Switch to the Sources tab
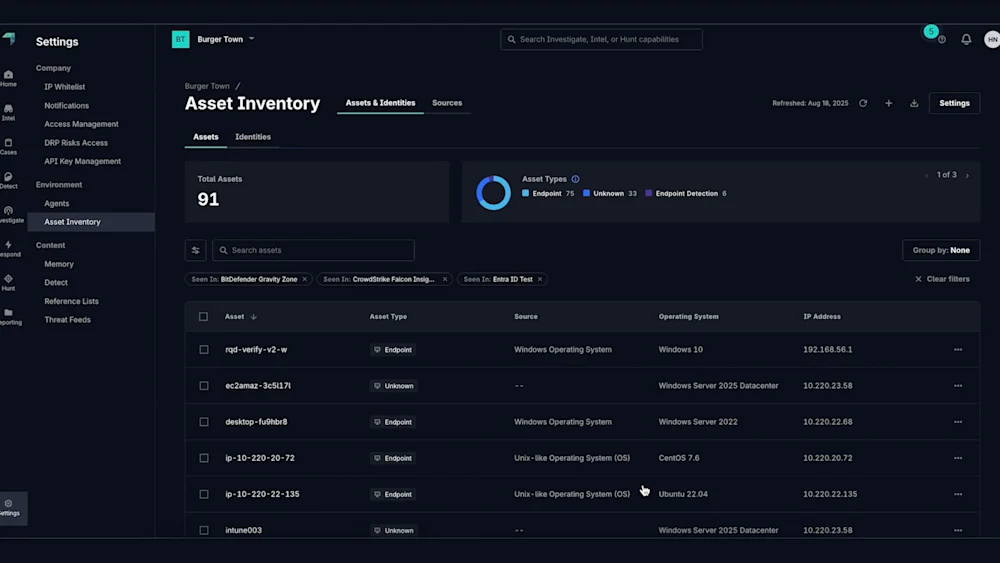The height and width of the screenshot is (563, 1000). click(447, 103)
